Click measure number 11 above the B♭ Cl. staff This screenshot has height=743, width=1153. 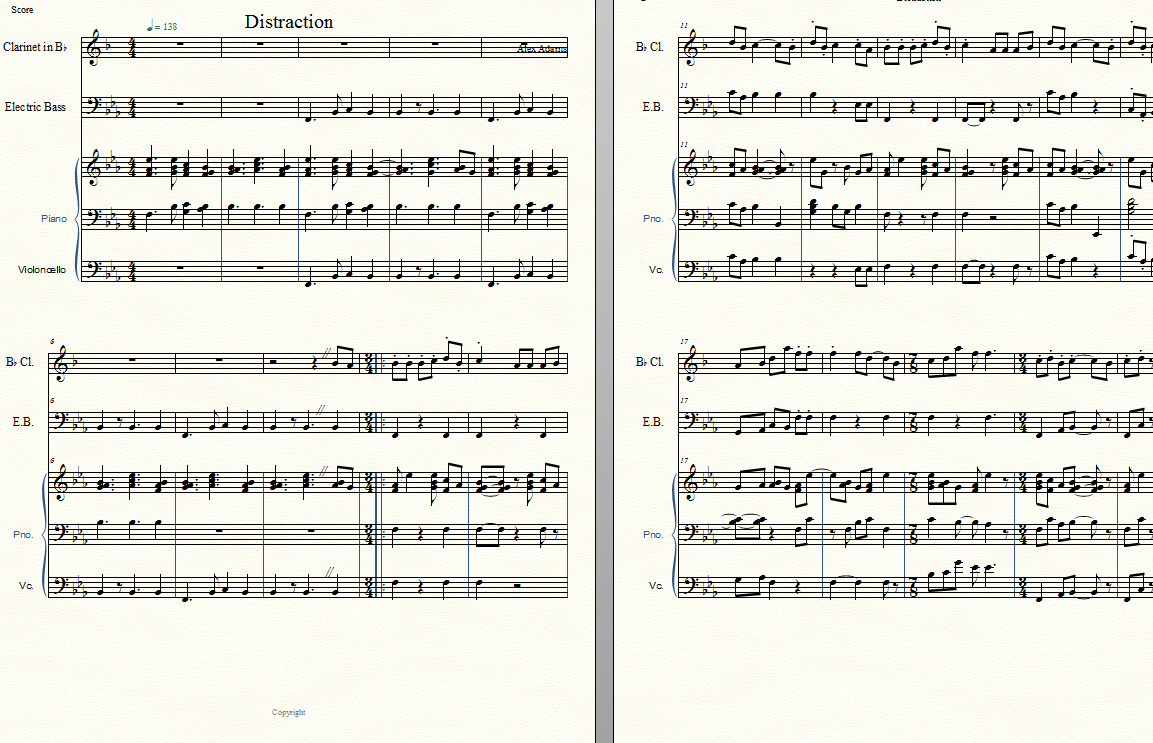point(684,26)
